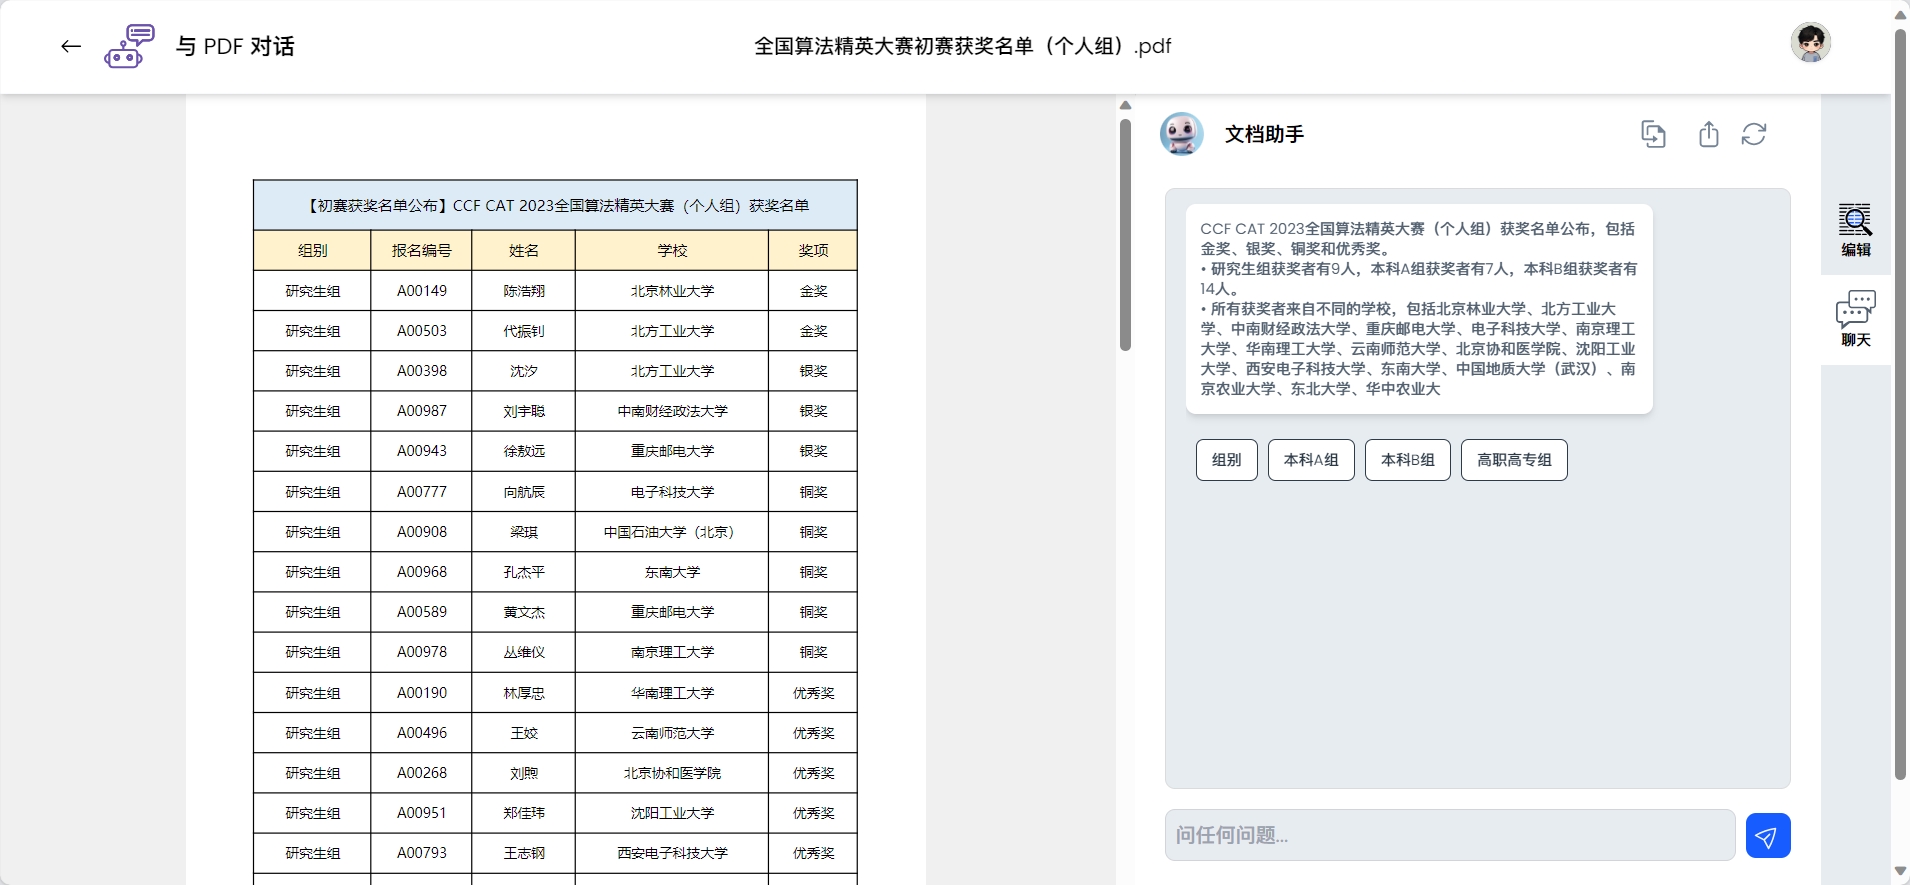Click the name 梁琪

[524, 532]
